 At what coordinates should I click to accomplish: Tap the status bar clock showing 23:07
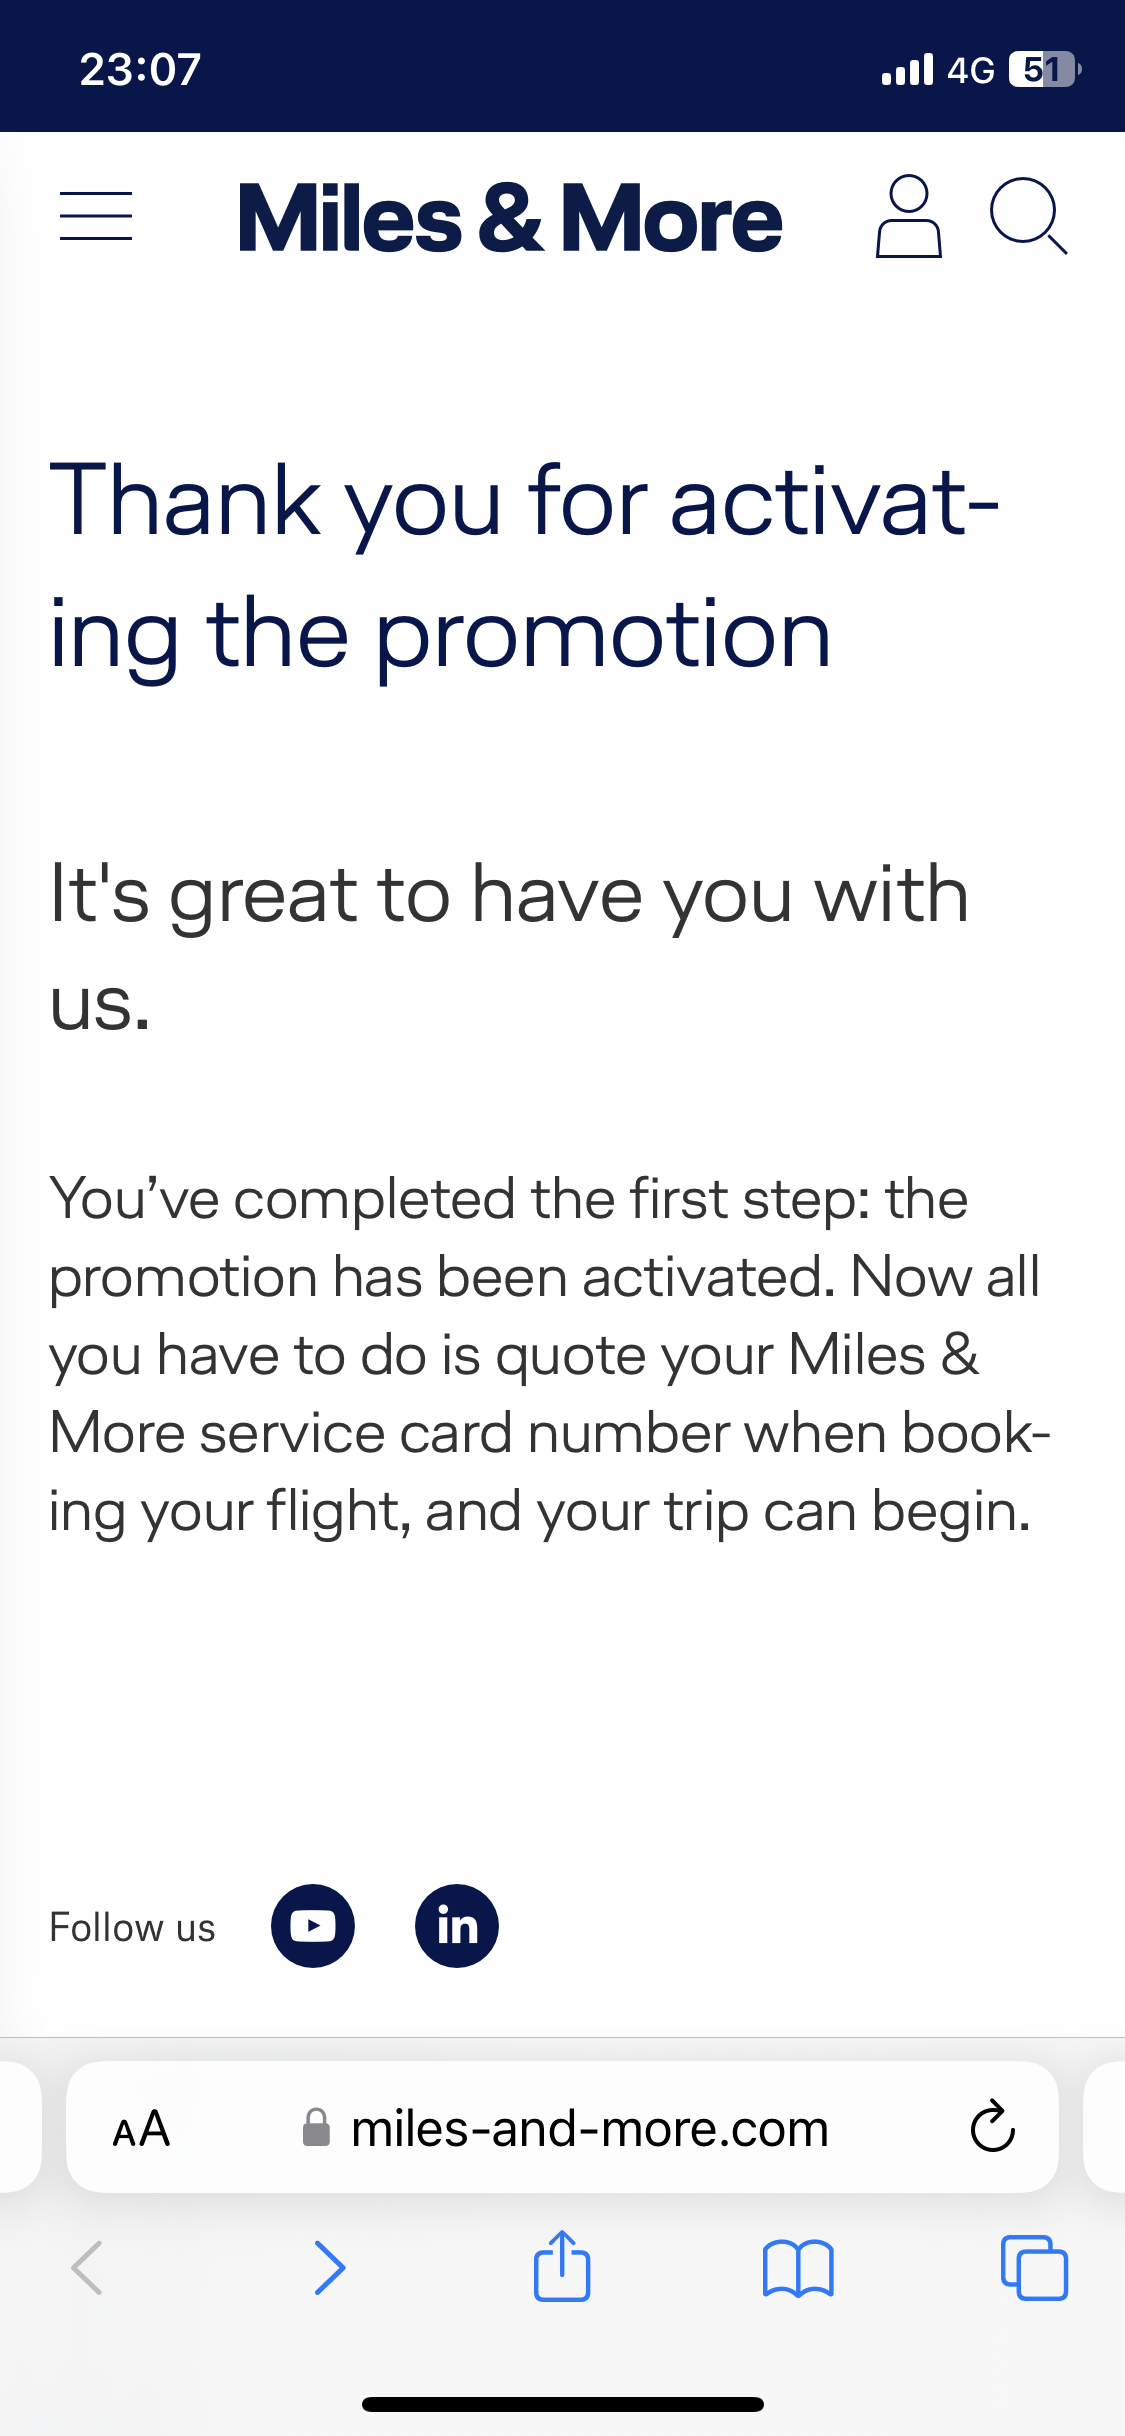tap(140, 70)
